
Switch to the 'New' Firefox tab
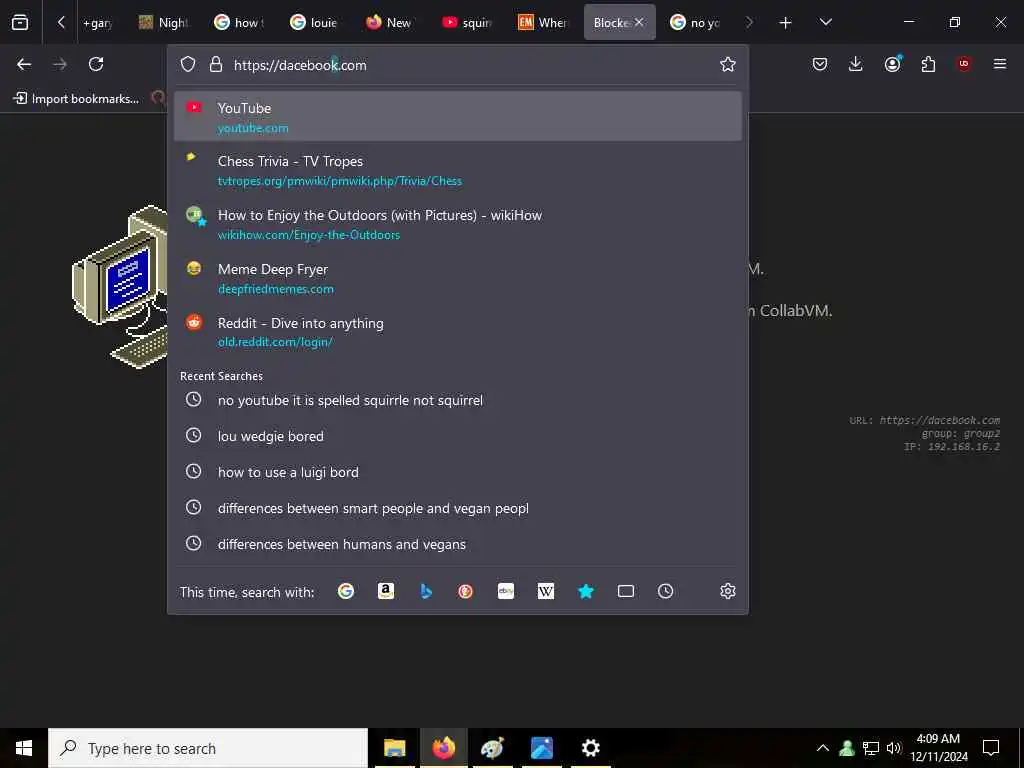391,22
